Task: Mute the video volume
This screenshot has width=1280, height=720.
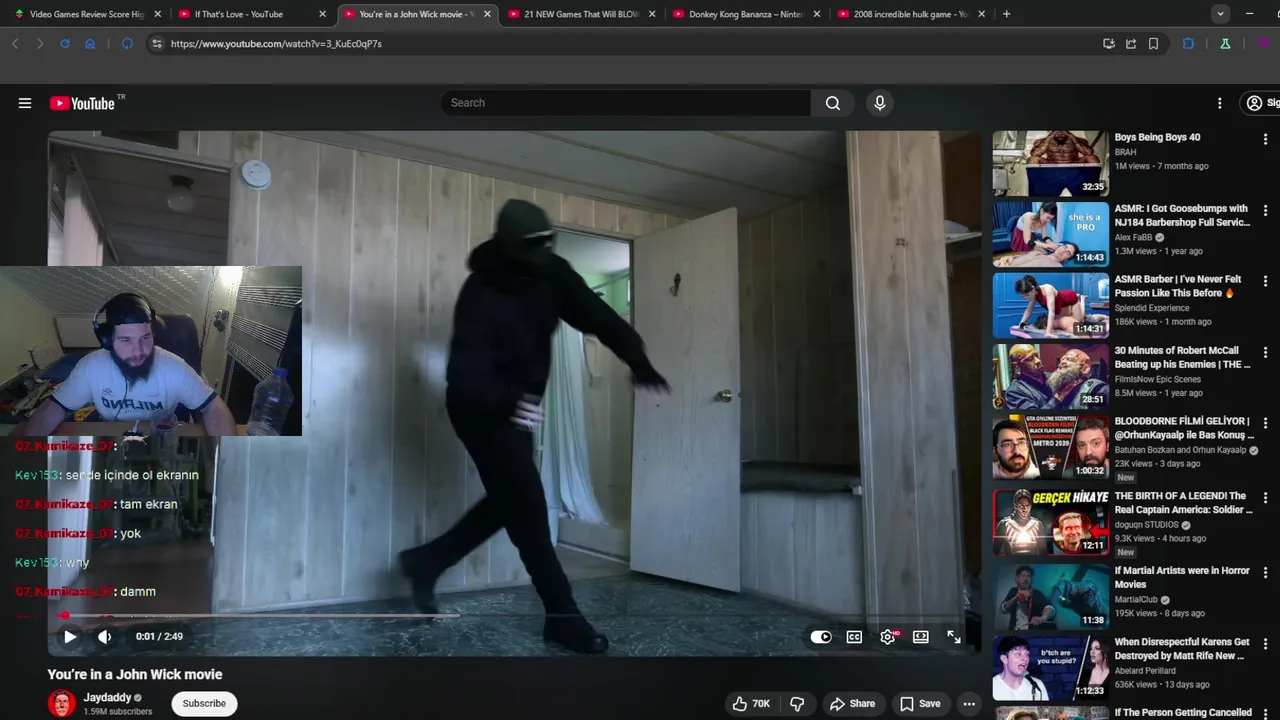Action: (x=105, y=636)
